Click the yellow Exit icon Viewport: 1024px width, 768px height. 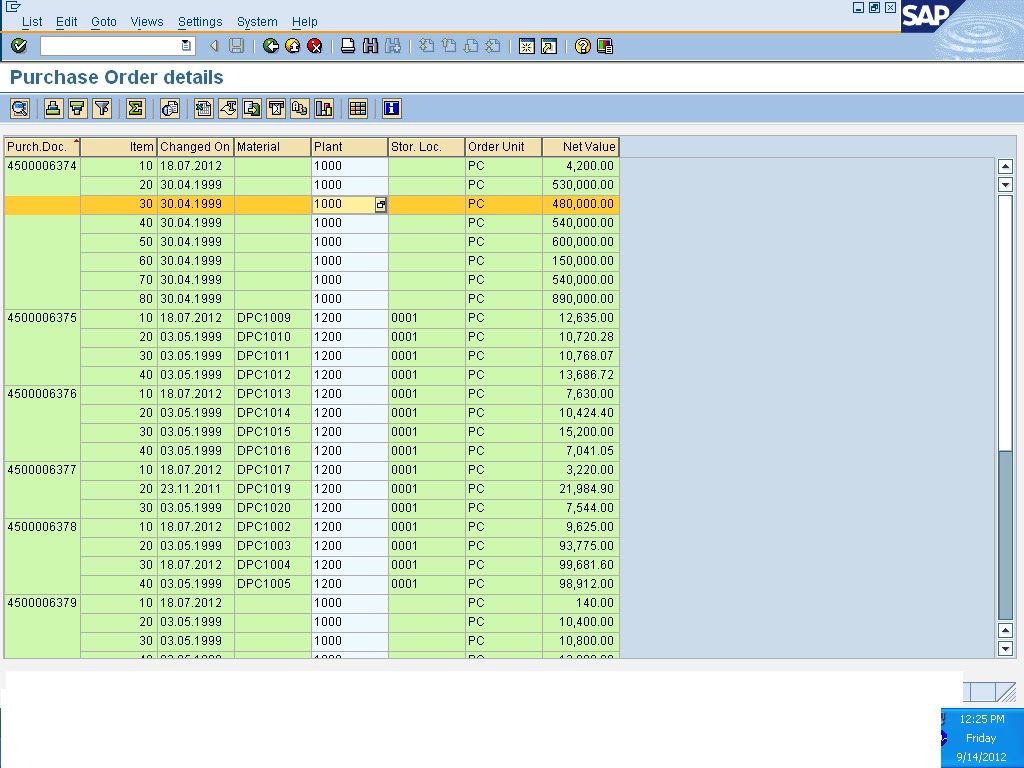point(293,46)
